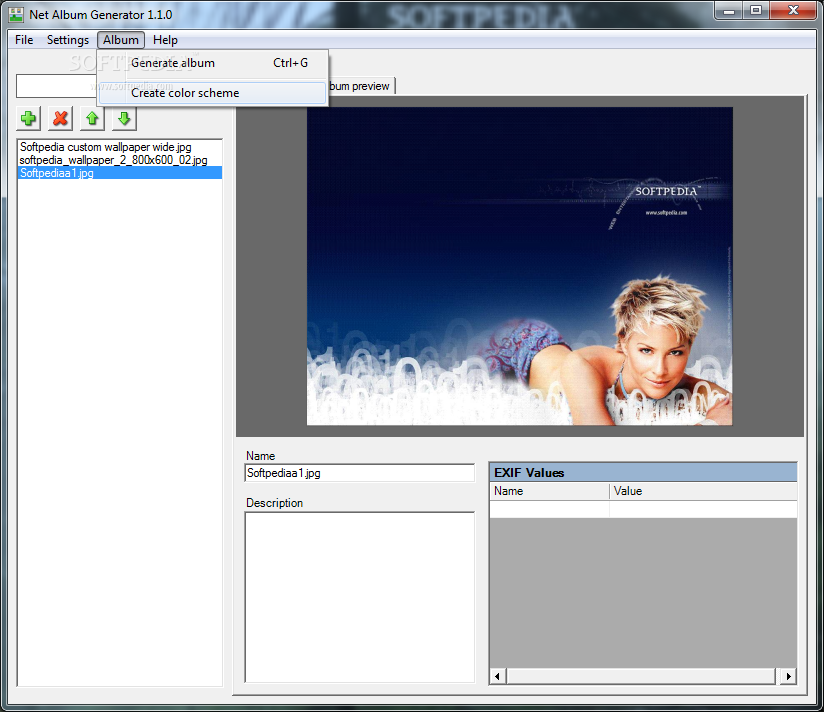The image size is (824, 712).
Task: Click the Name input field
Action: [x=359, y=473]
